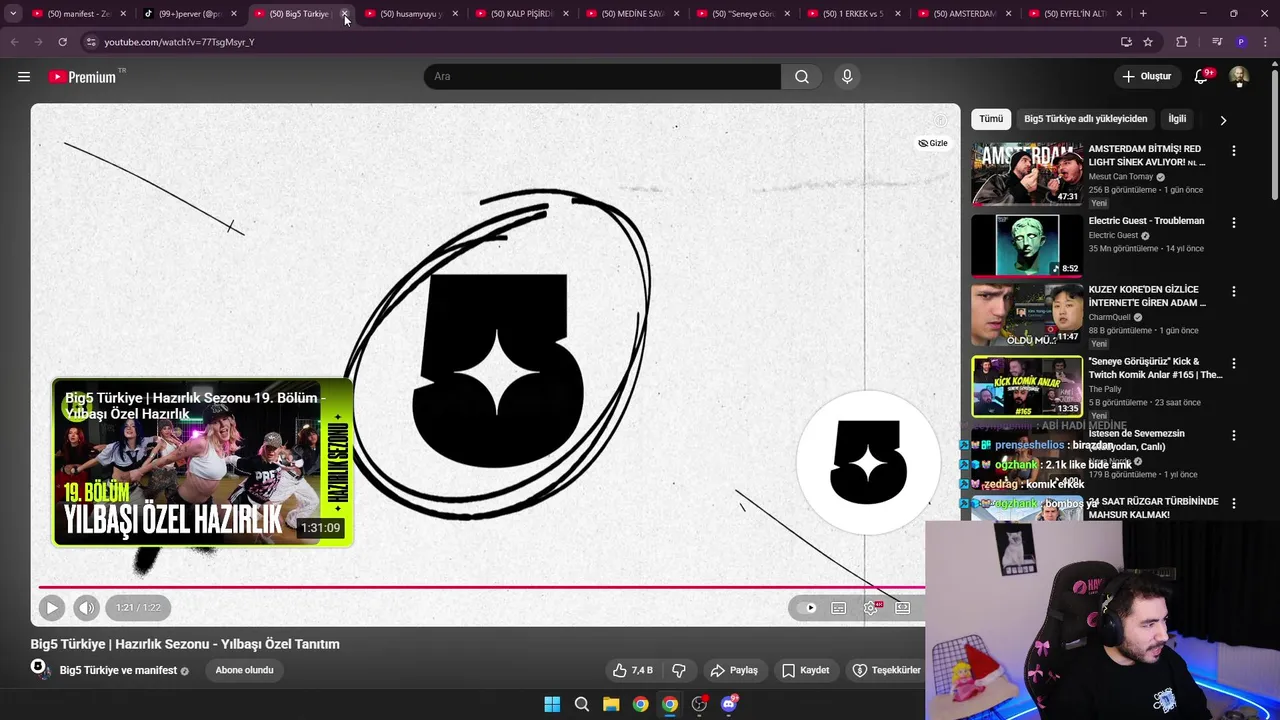Open the account avatar menu
This screenshot has width=1280, height=720.
[1239, 77]
